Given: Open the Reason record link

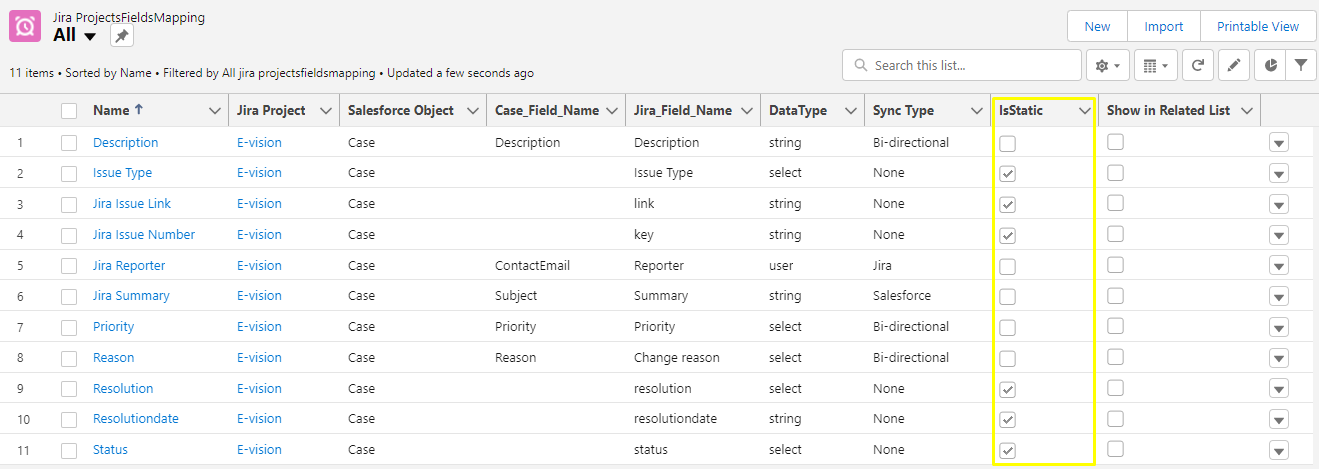Looking at the screenshot, I should point(113,358).
